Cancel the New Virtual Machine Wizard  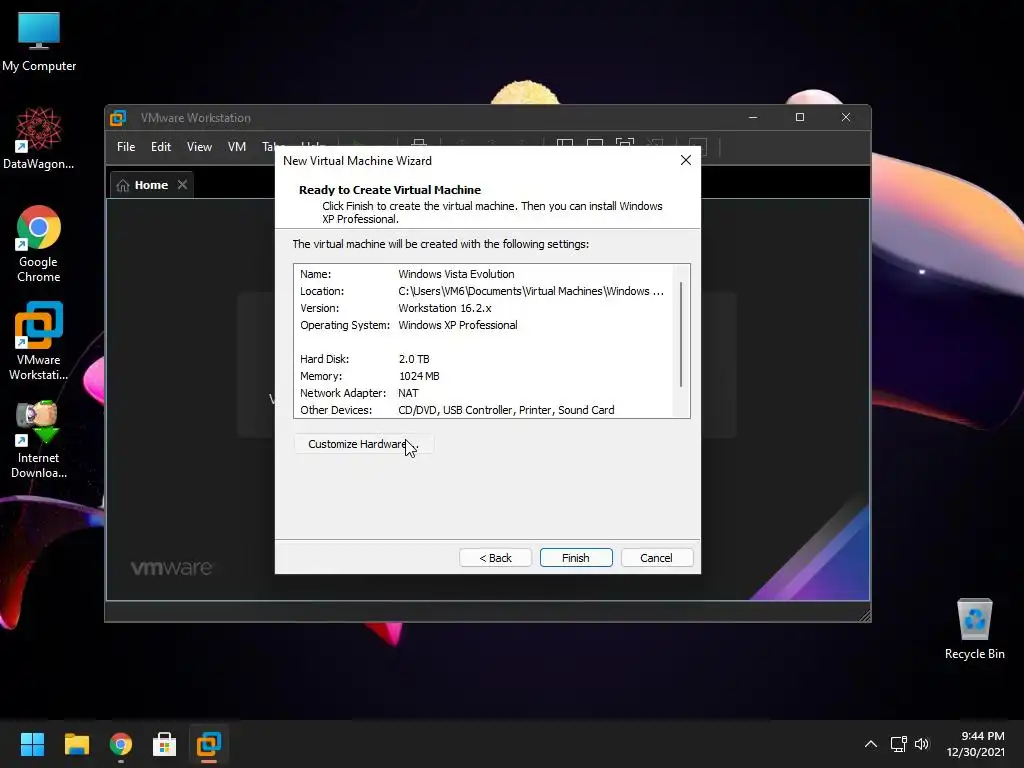(x=656, y=558)
